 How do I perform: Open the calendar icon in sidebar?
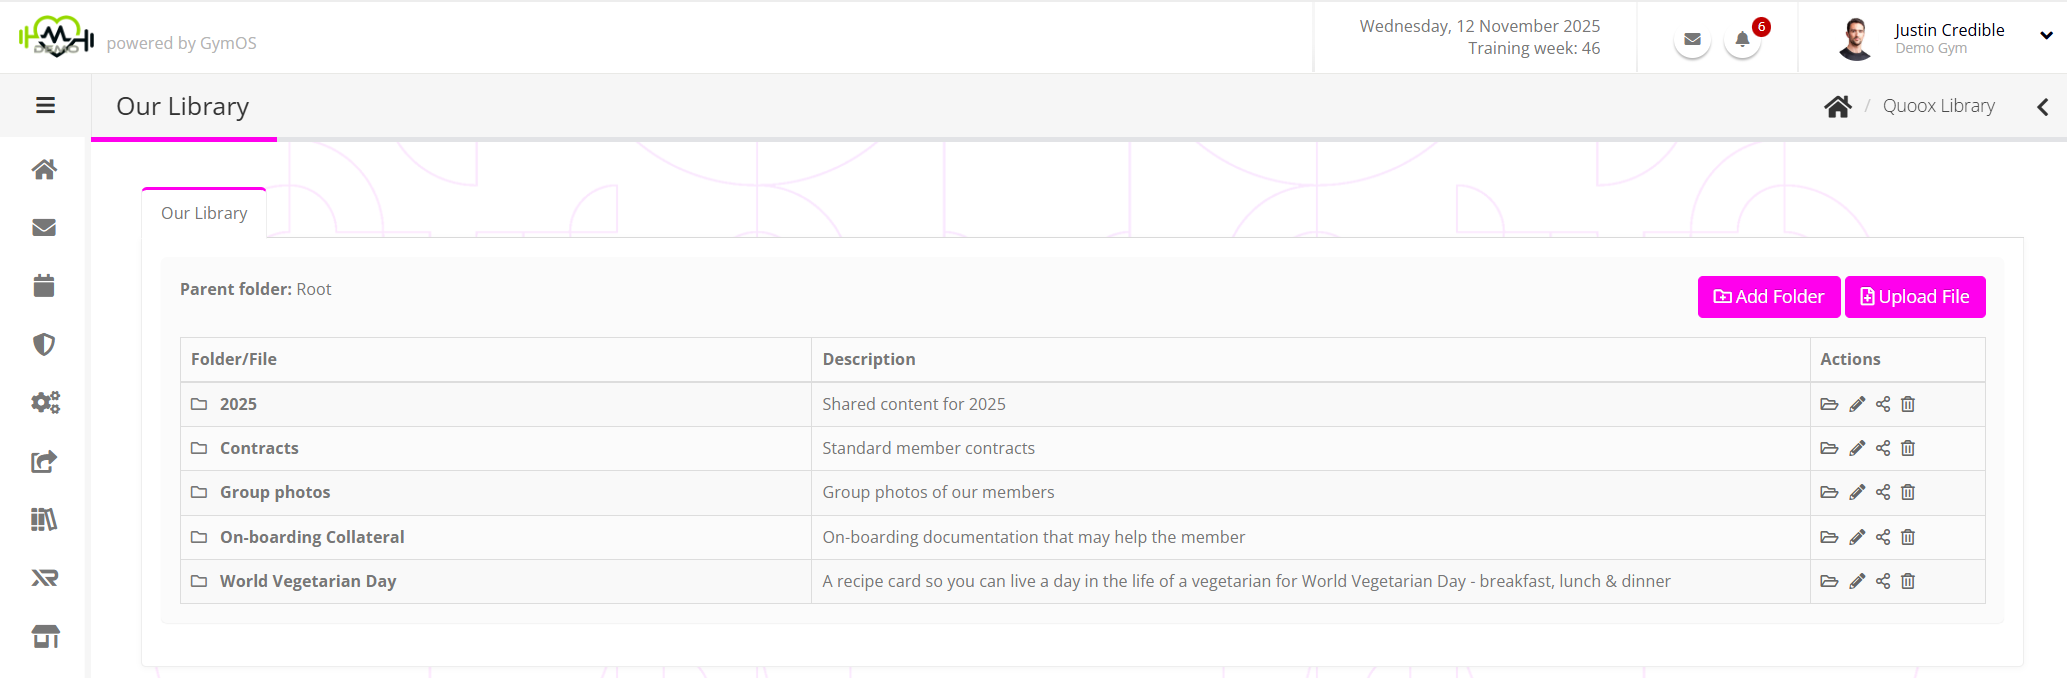pos(44,286)
